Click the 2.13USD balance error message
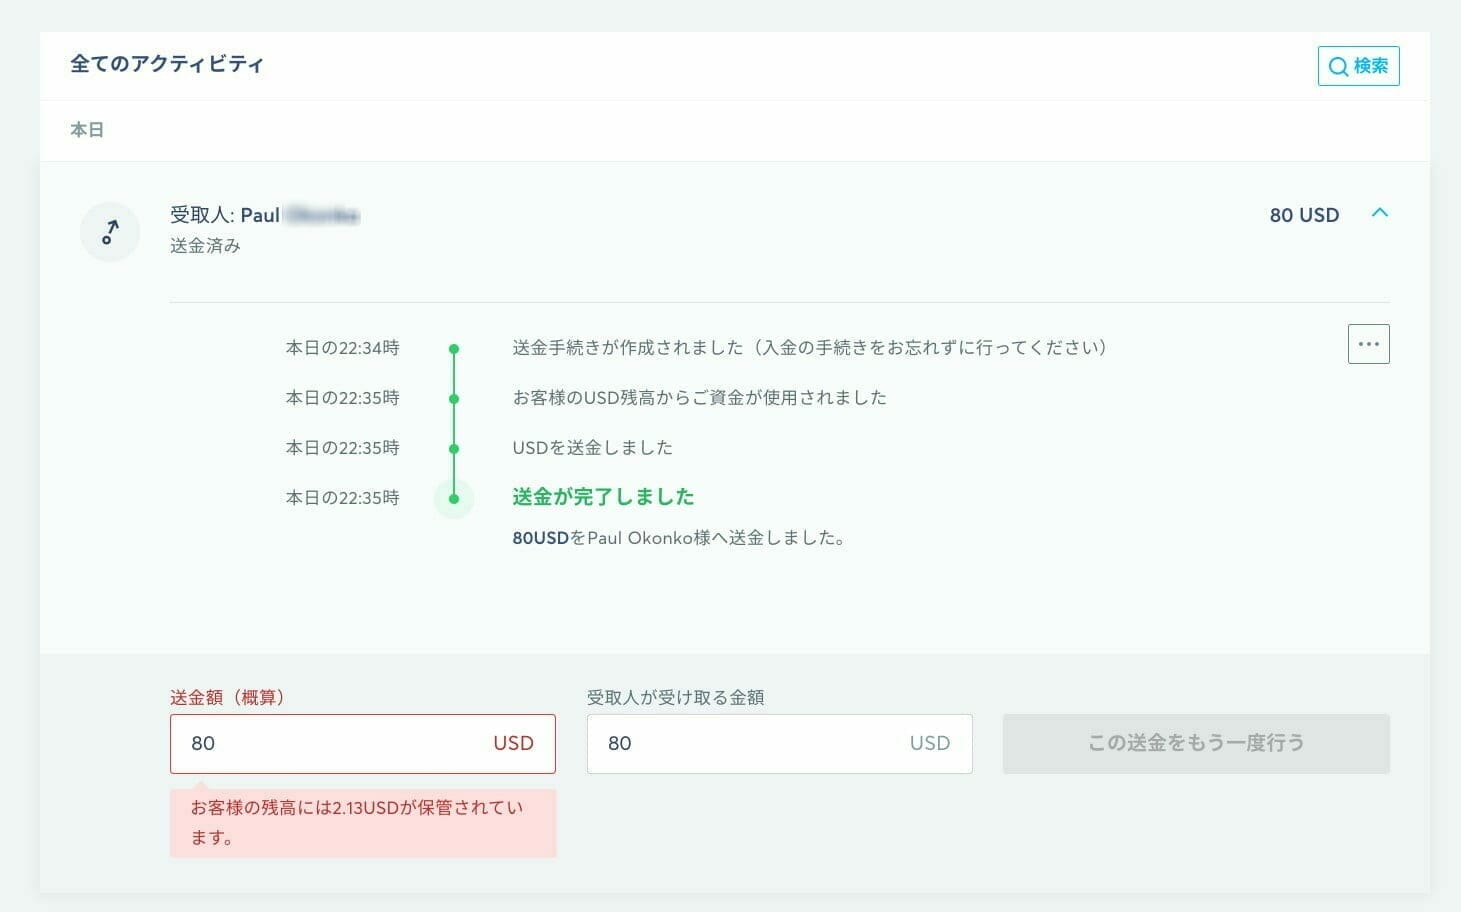Image resolution: width=1461 pixels, height=912 pixels. (363, 823)
